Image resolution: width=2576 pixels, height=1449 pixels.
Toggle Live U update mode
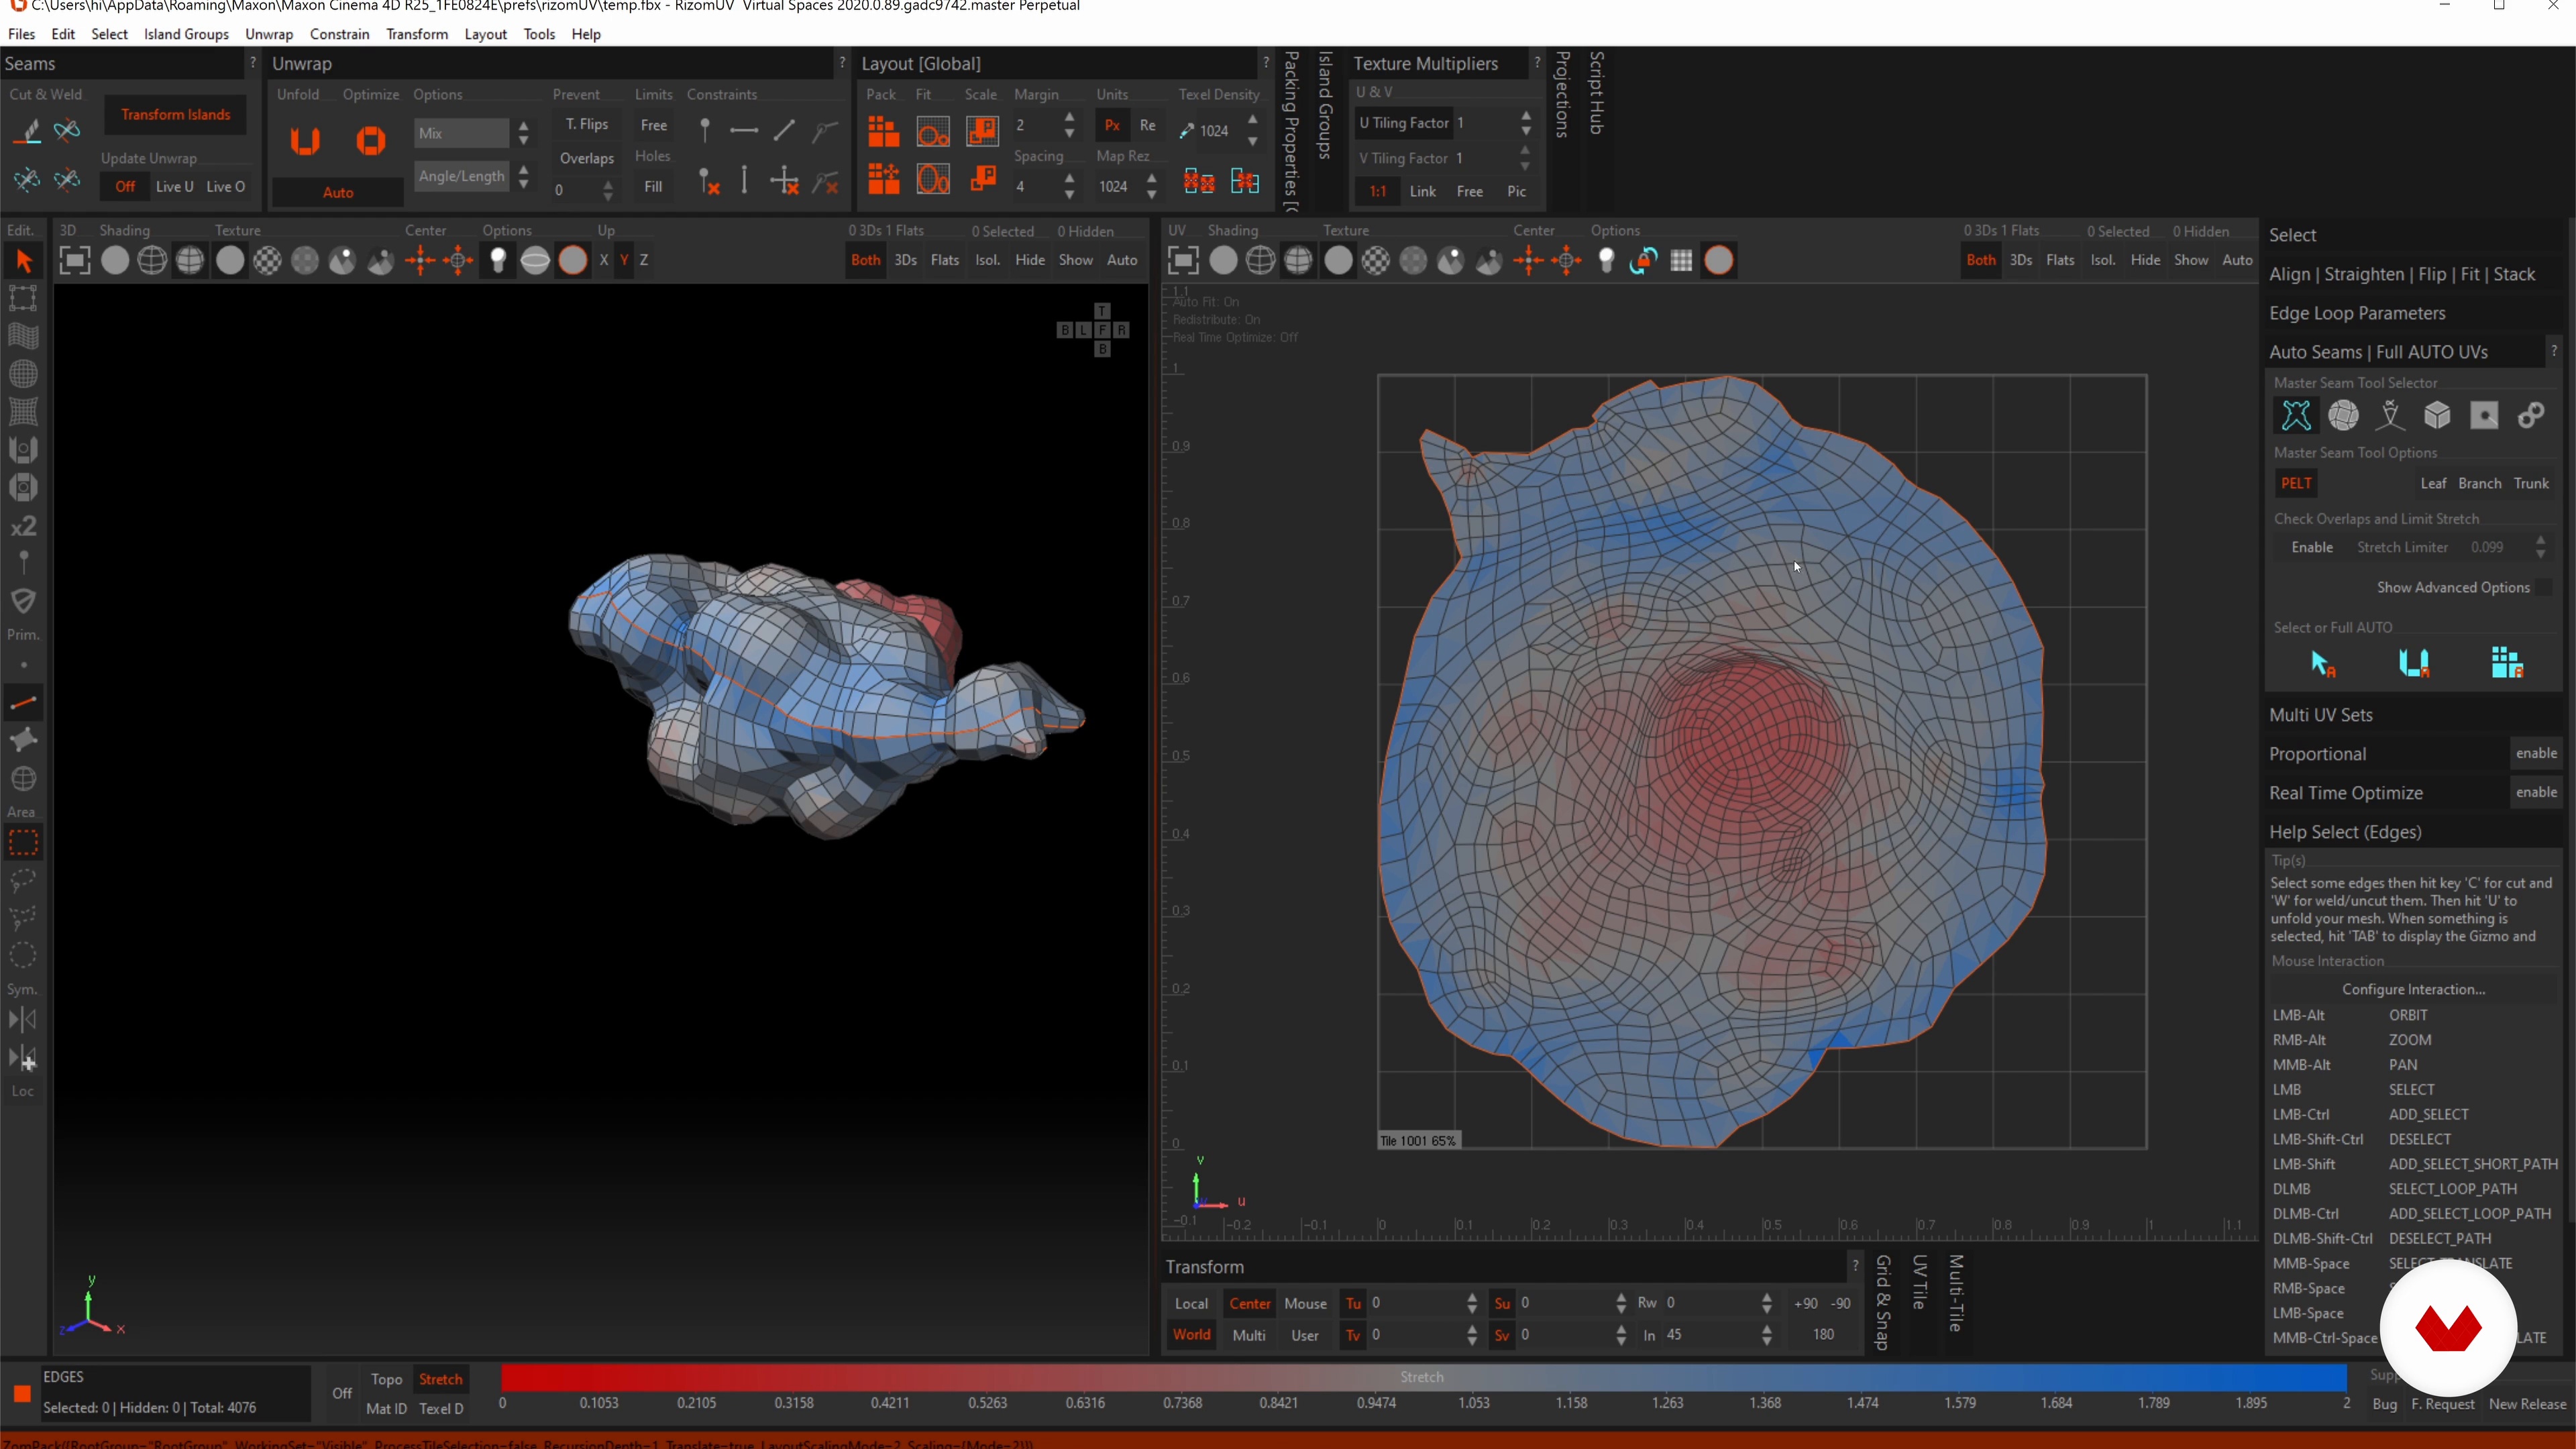point(174,186)
